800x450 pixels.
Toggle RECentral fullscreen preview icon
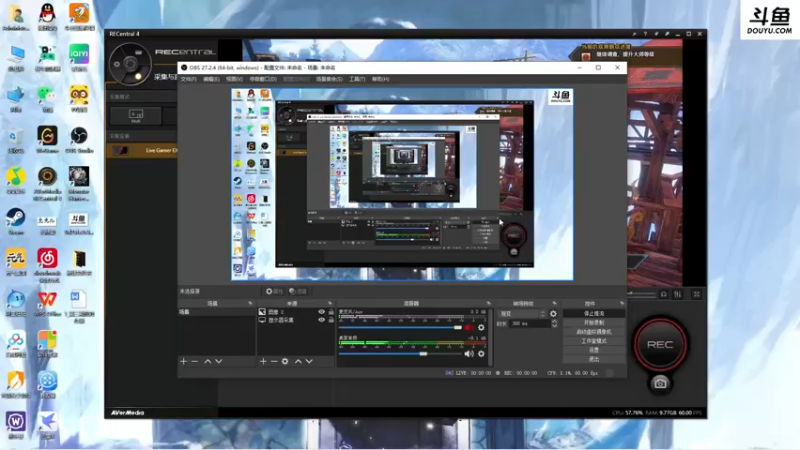click(x=696, y=294)
